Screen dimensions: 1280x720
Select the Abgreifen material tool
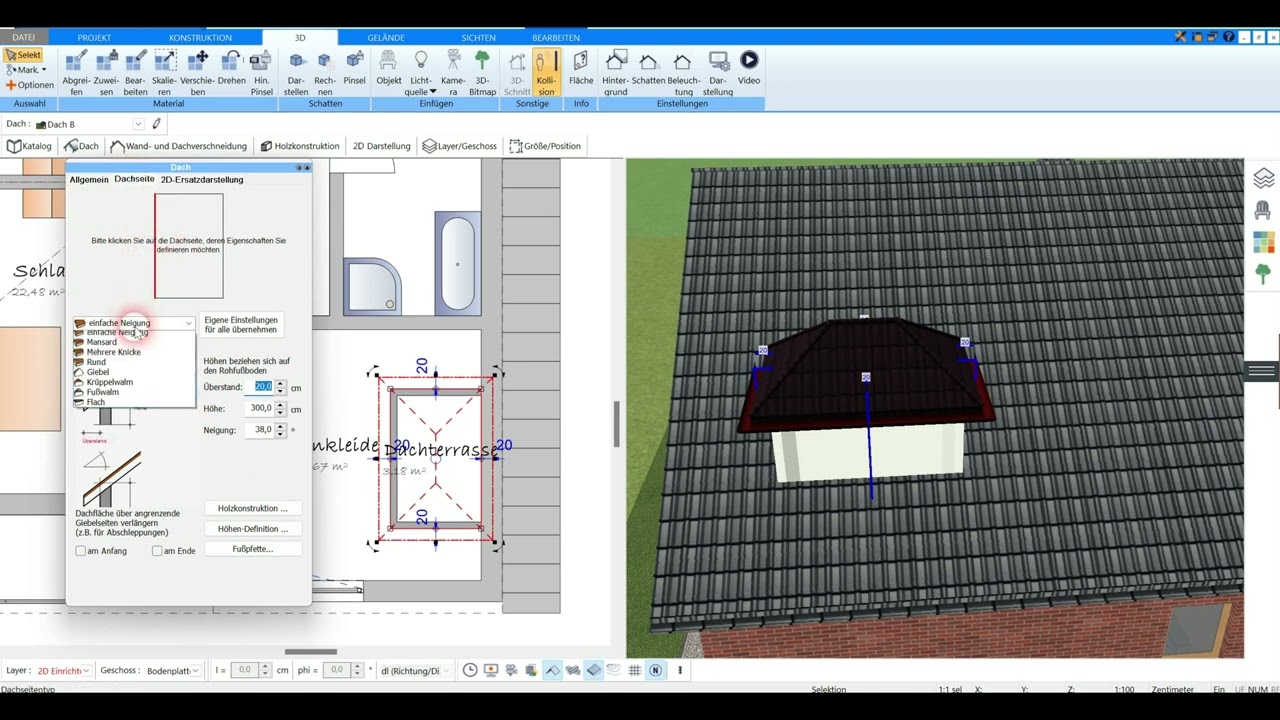click(x=76, y=73)
